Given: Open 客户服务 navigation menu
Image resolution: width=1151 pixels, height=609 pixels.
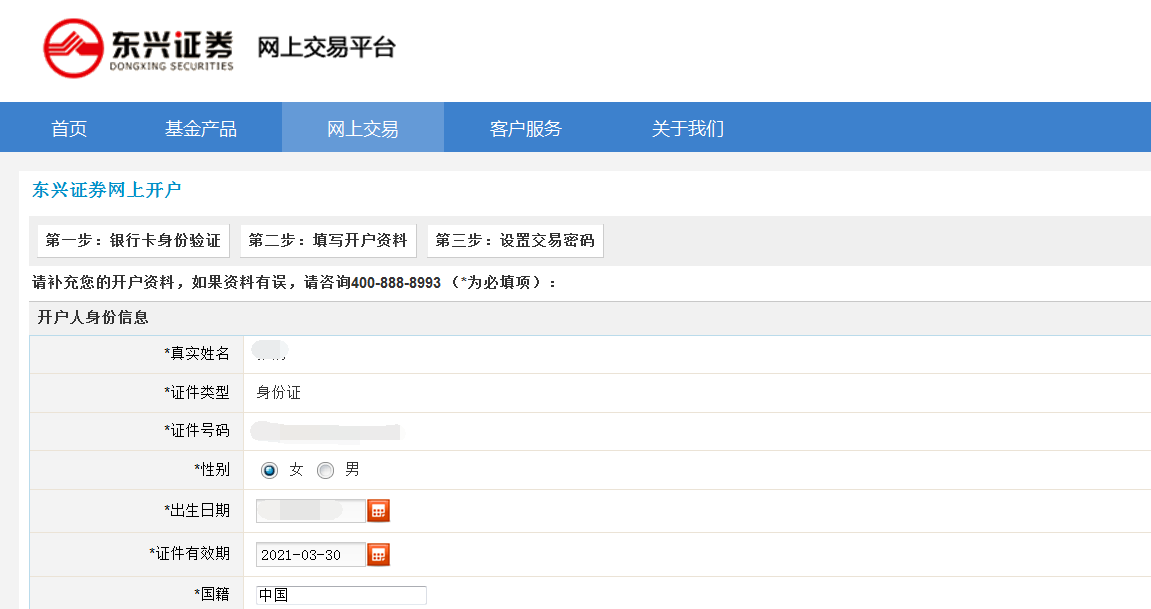Looking at the screenshot, I should point(526,128).
